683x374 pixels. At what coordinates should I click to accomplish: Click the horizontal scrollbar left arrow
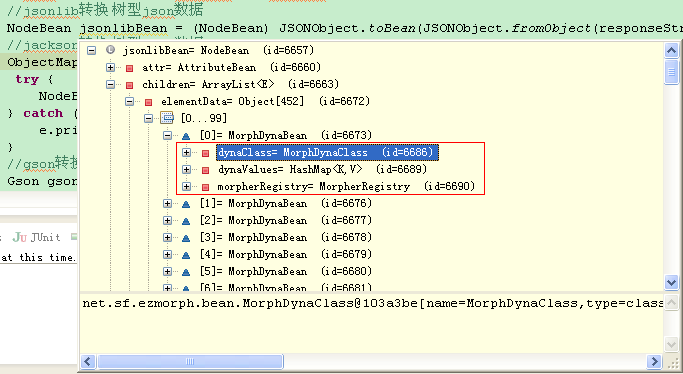coord(88,361)
